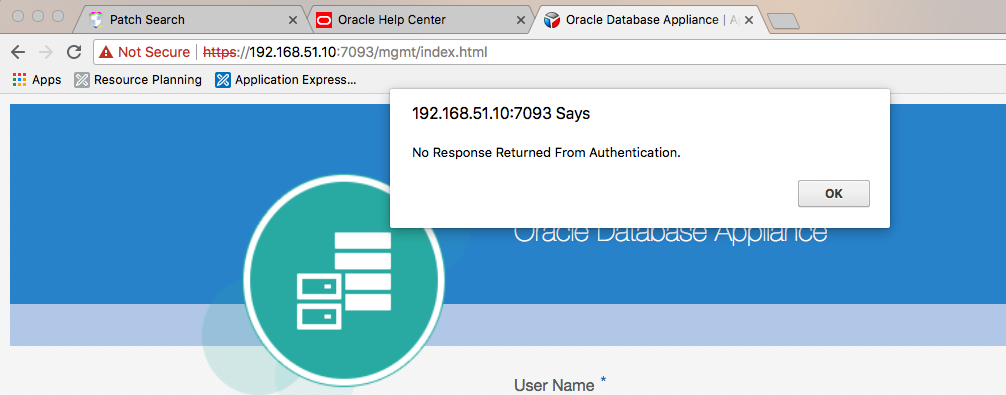Click the address bar URL field

click(549, 52)
